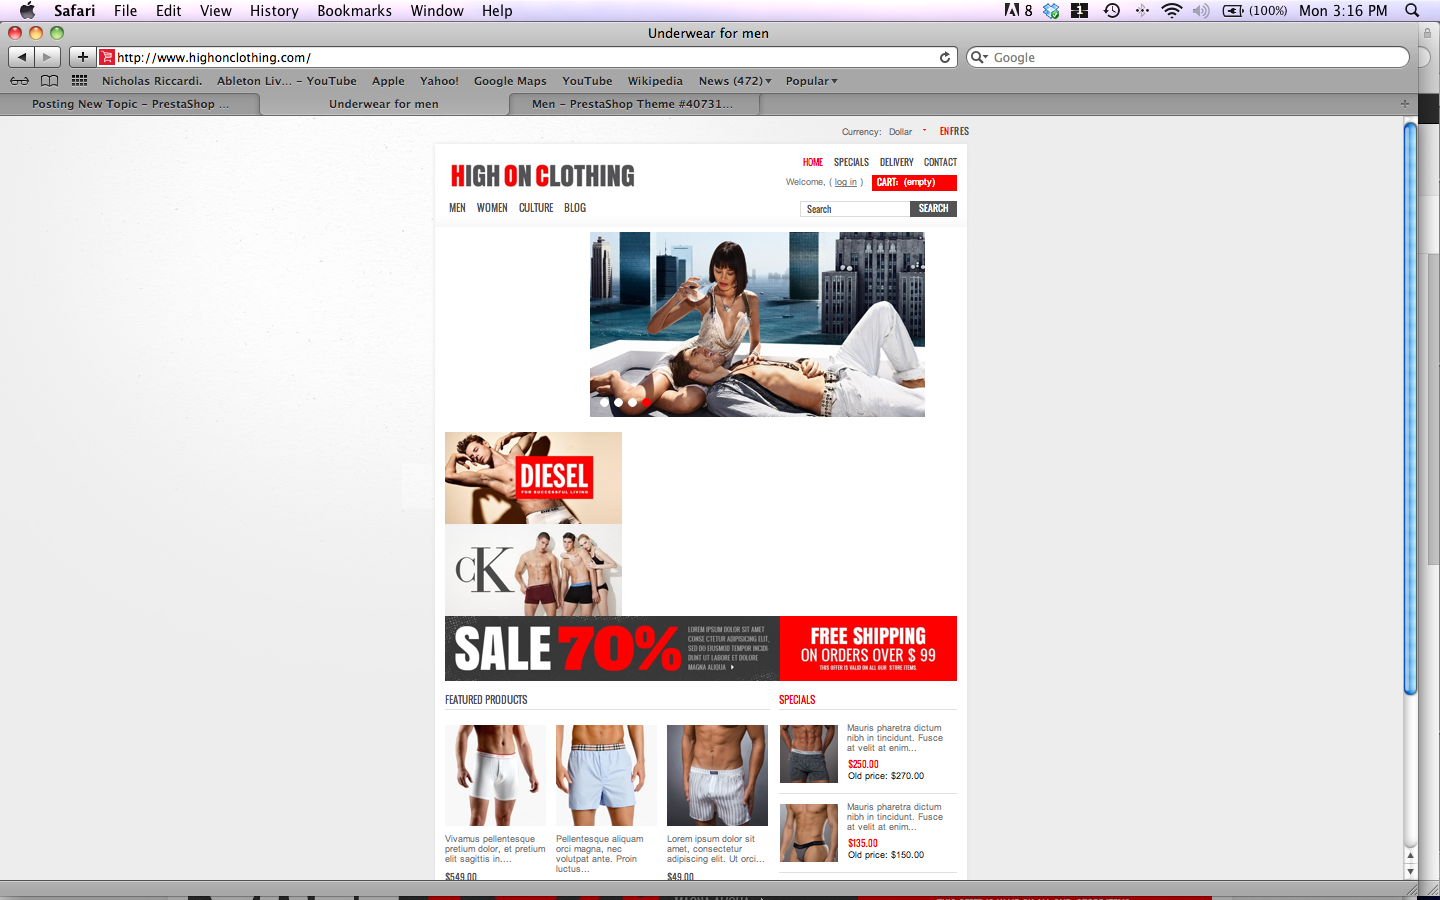This screenshot has width=1440, height=900.
Task: Open a new tab with the tab bar plus
Action: (1405, 104)
